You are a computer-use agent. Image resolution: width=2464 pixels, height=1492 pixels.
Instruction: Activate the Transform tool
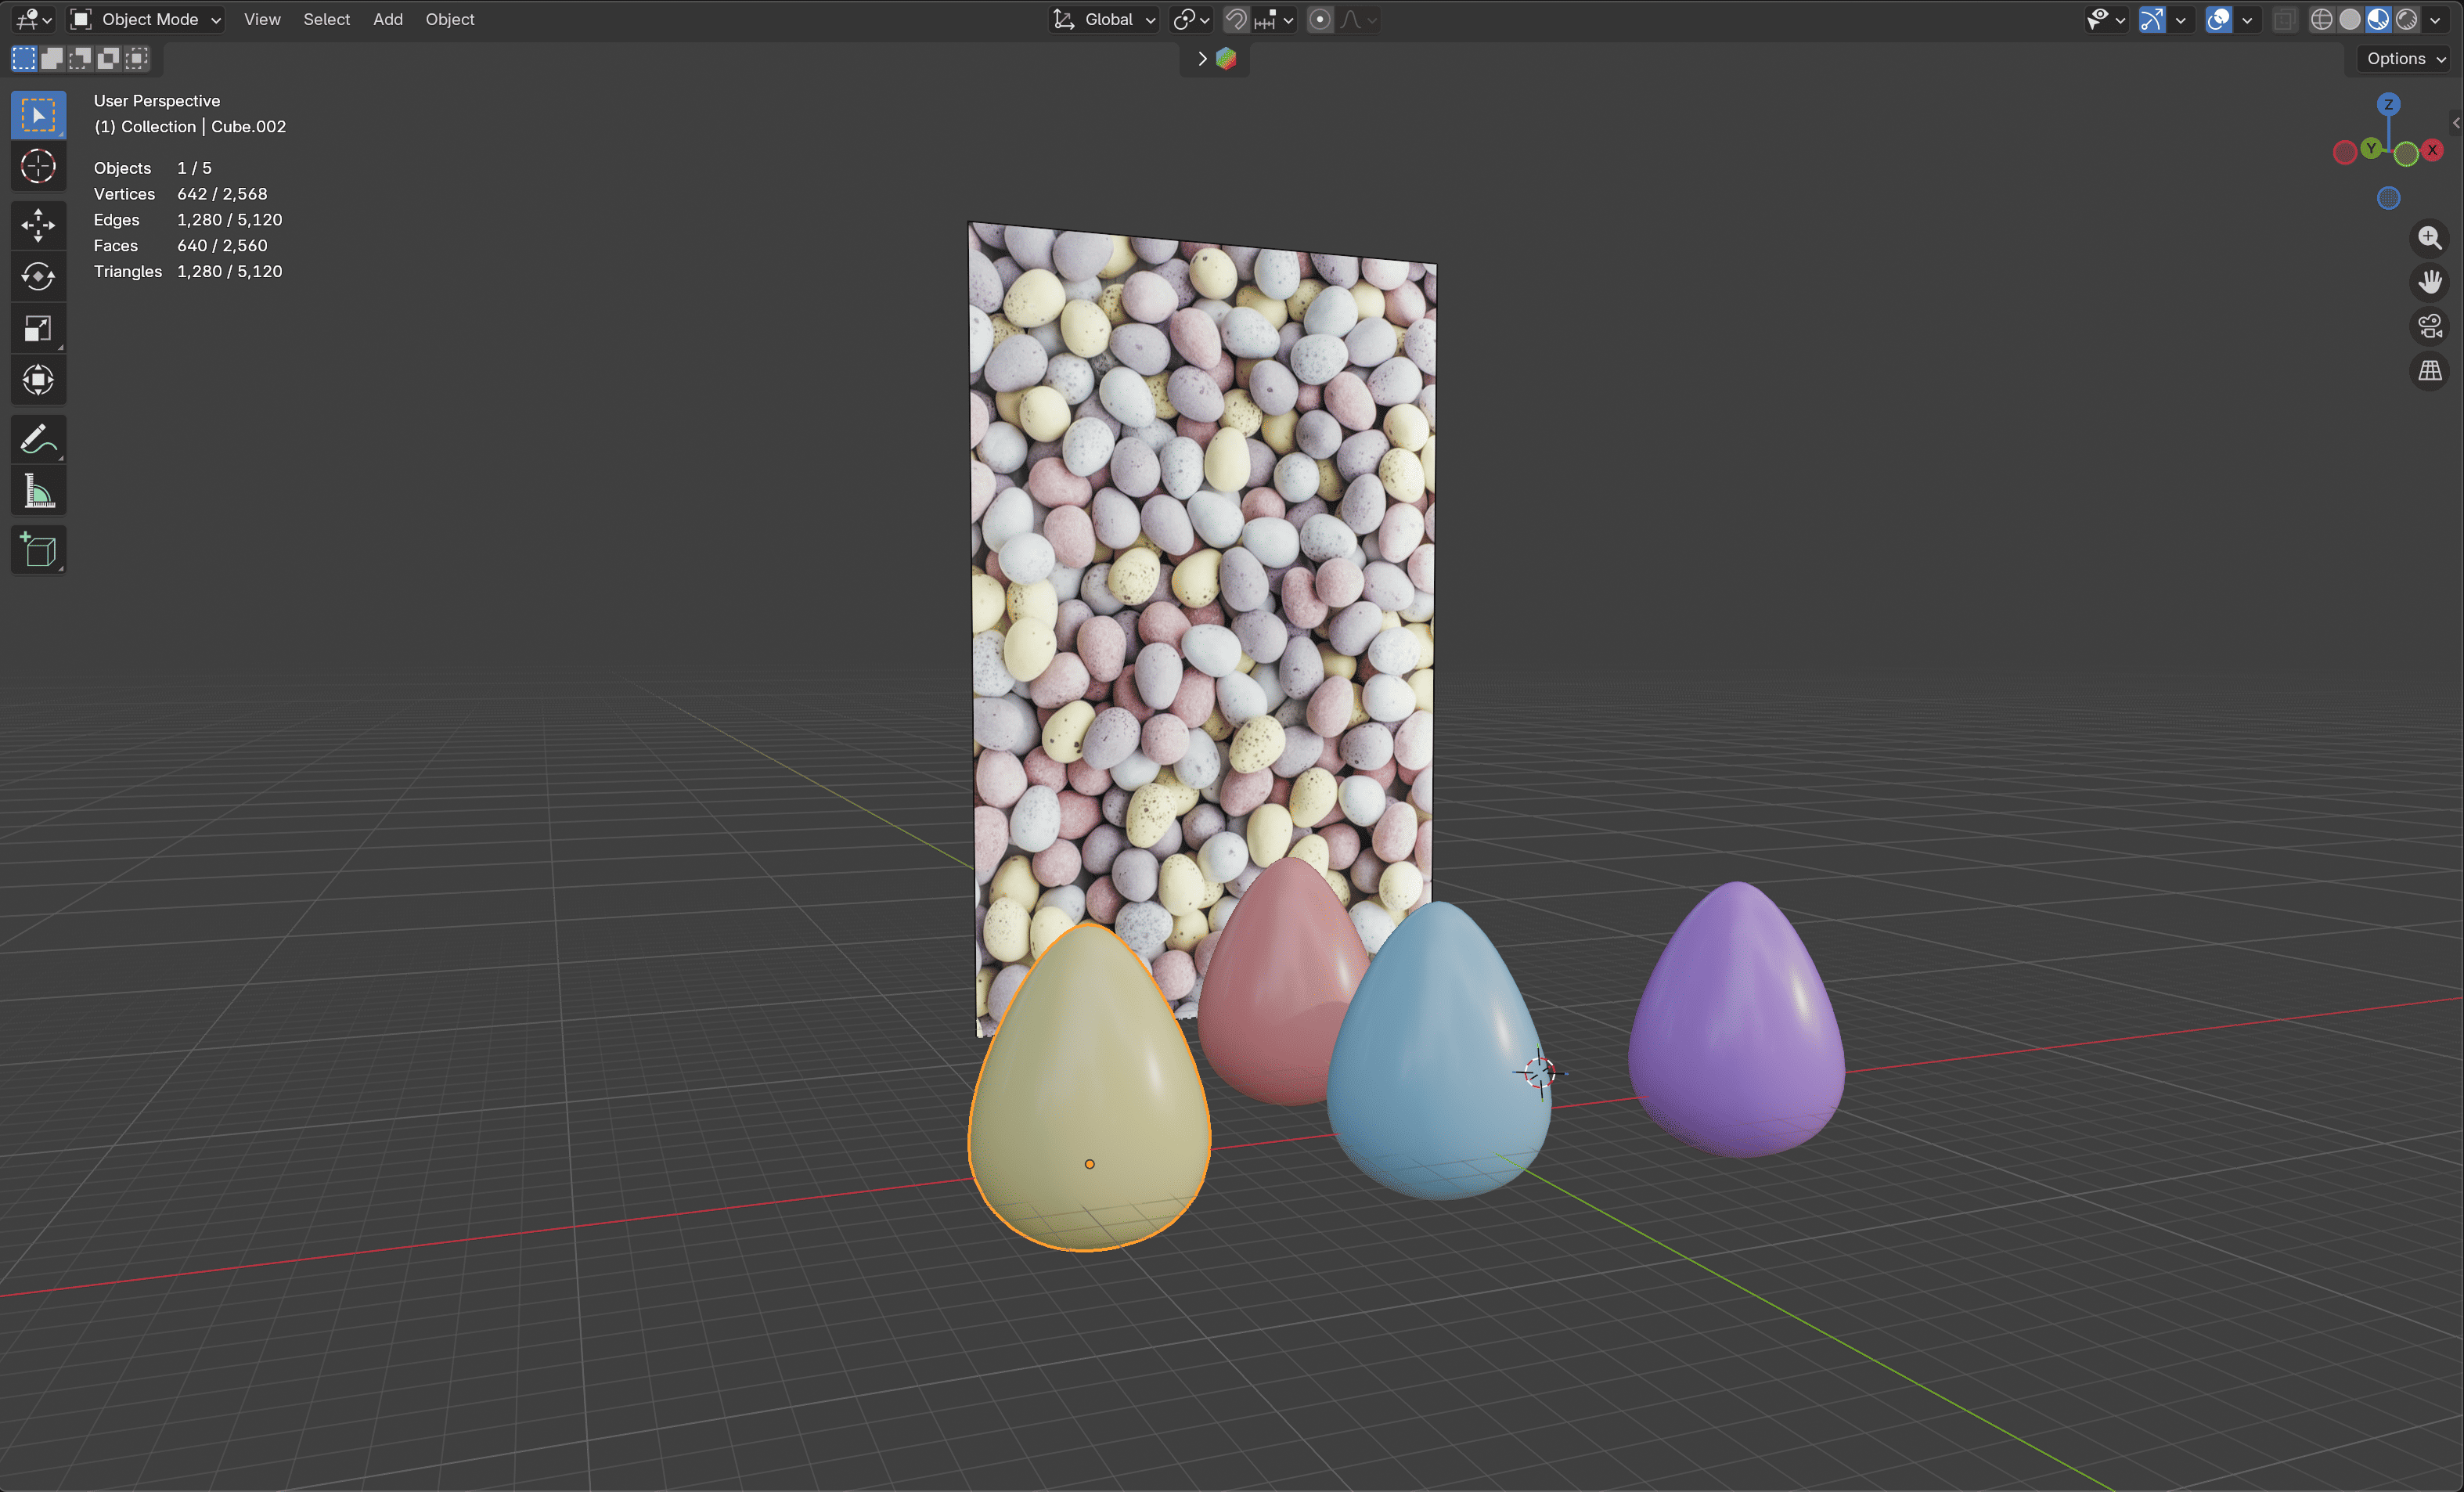(38, 380)
